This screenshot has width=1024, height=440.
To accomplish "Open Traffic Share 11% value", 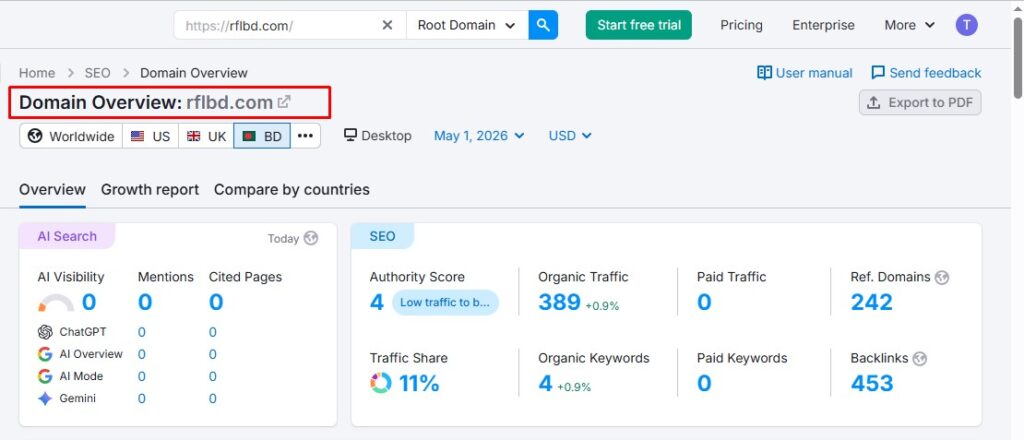I will tap(419, 383).
